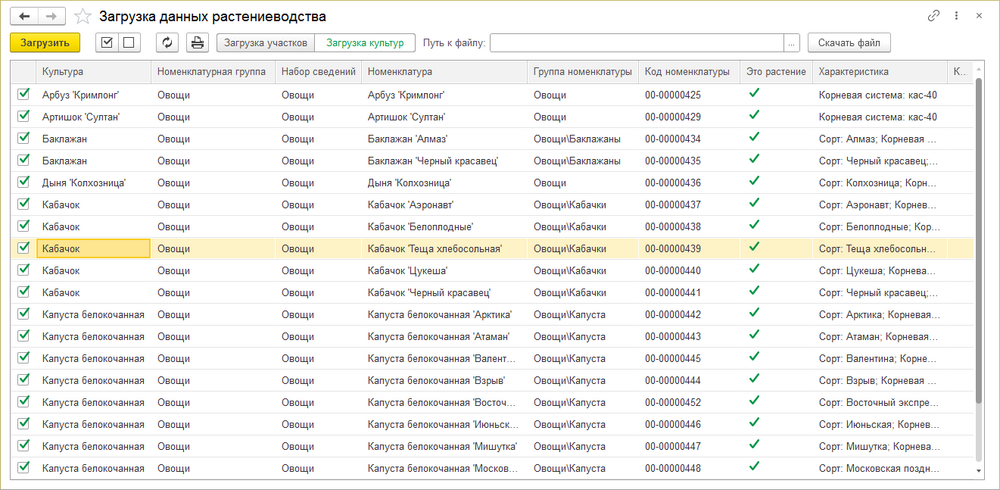Toggle checkbox for Артишок 'Султан' row

(24, 116)
